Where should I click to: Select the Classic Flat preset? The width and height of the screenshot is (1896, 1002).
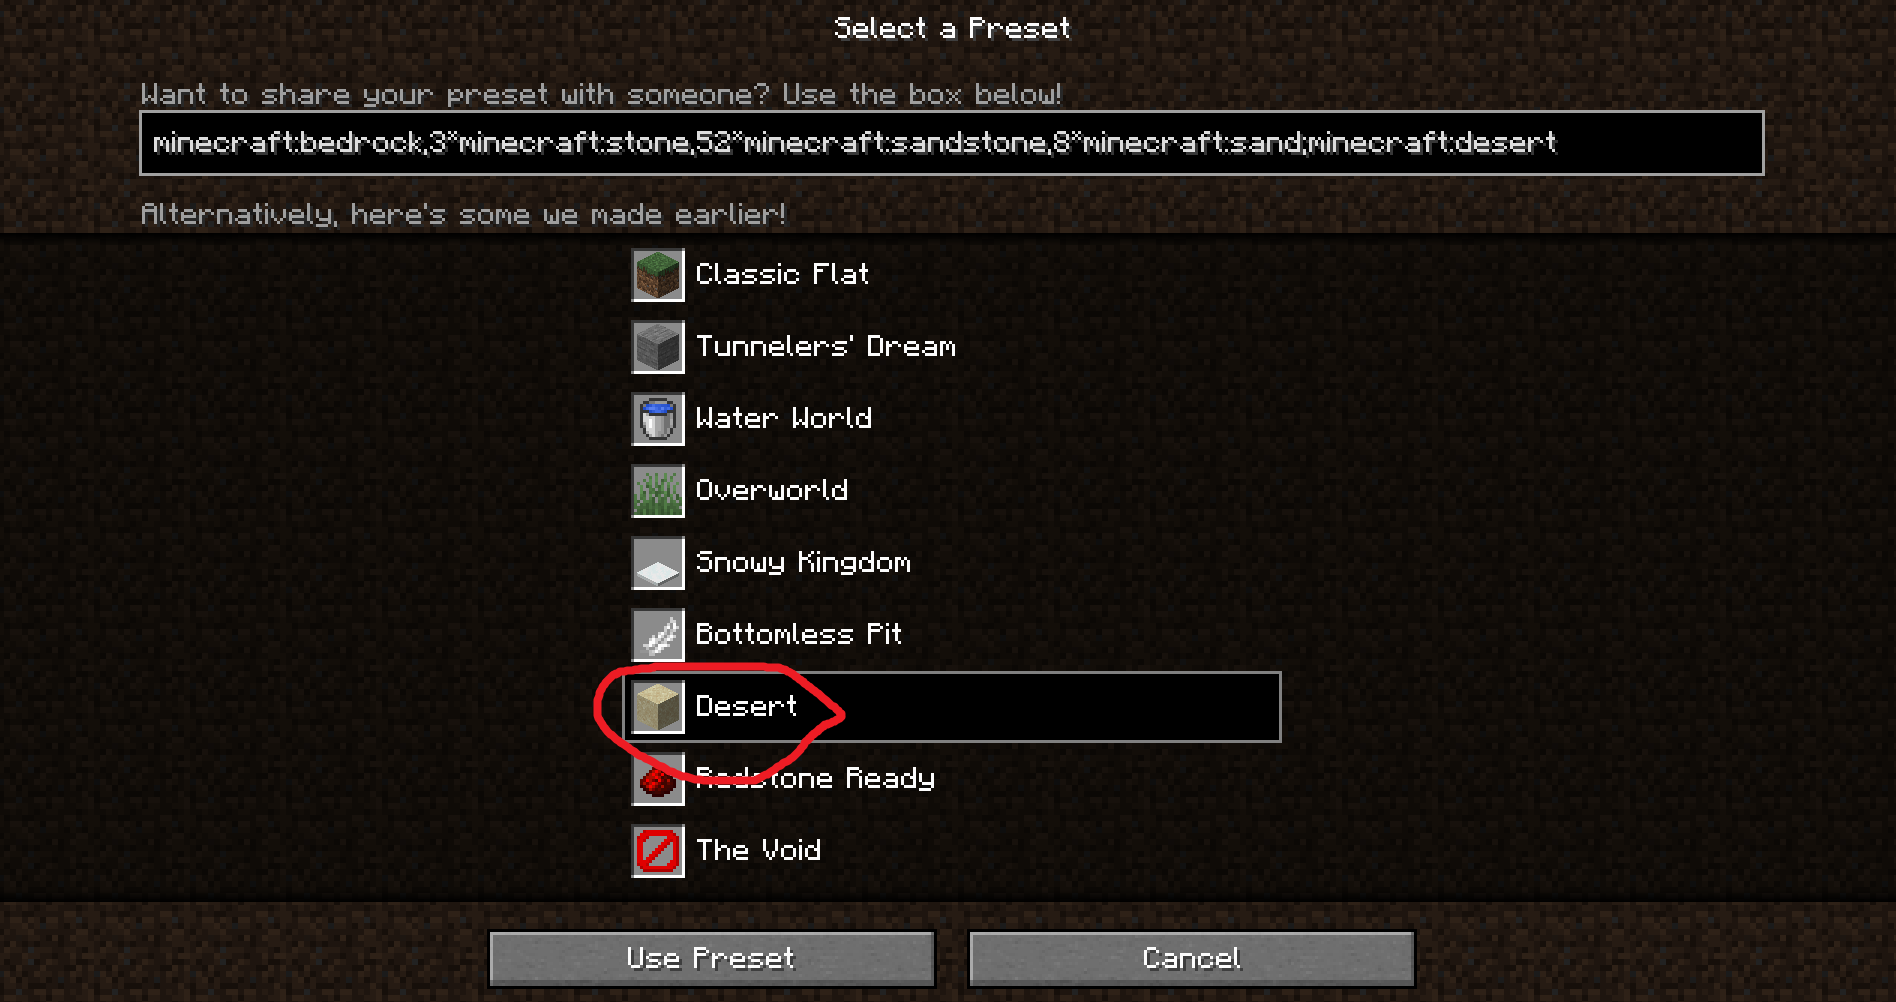953,275
